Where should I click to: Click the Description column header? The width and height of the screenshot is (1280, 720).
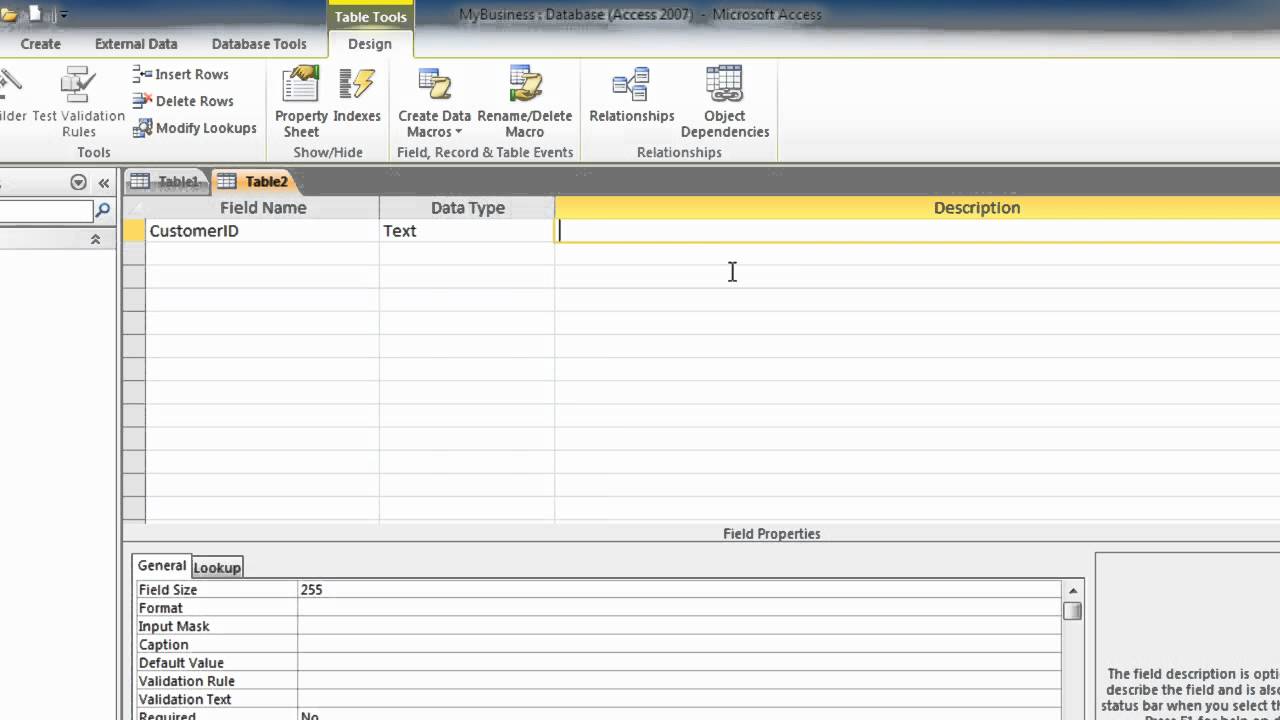[917, 208]
